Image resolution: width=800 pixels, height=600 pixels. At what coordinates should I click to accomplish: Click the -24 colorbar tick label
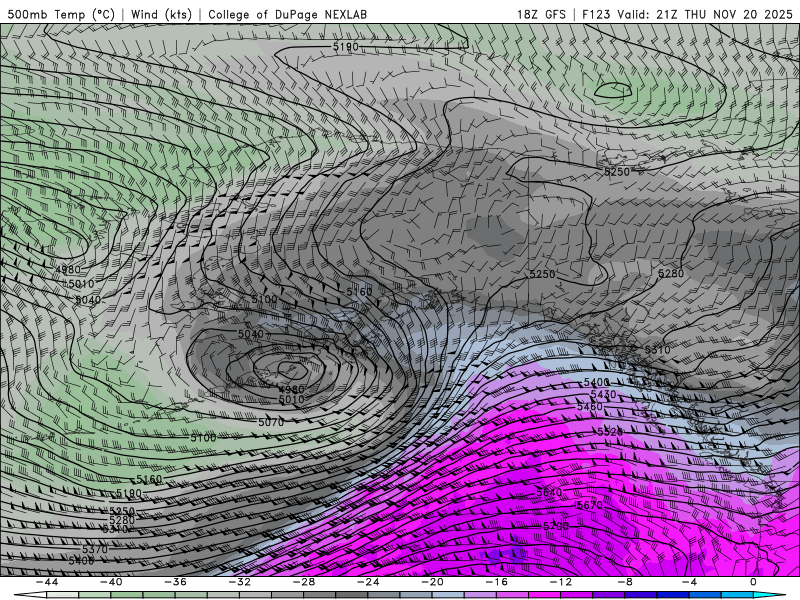[x=368, y=582]
